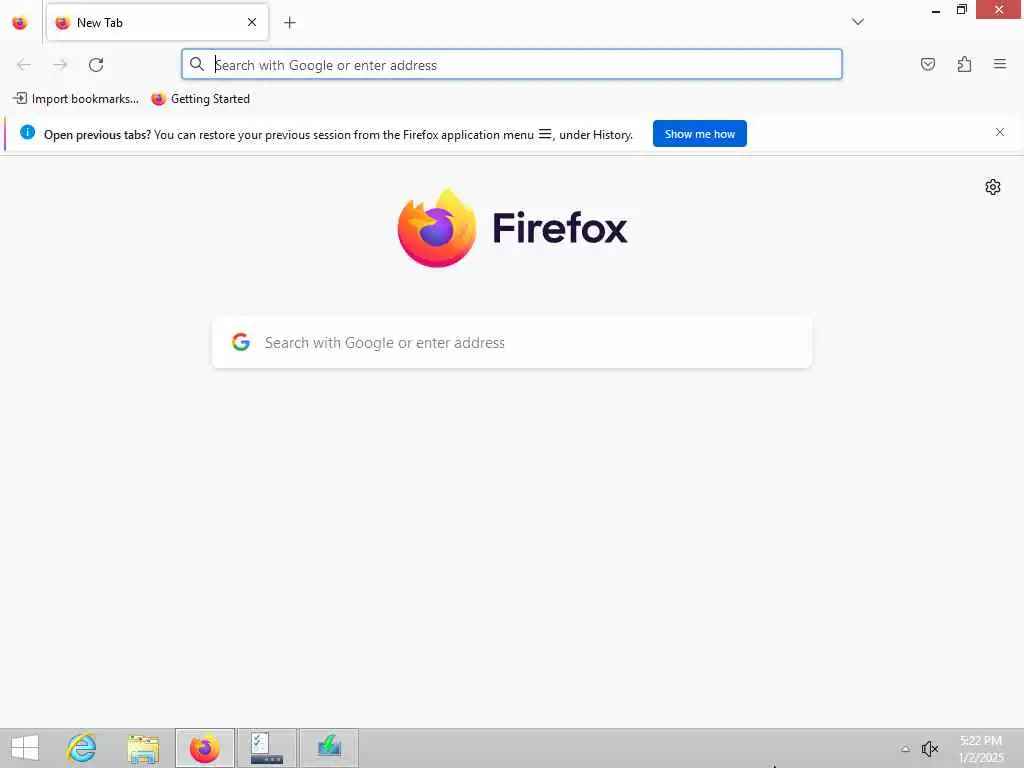1024x768 pixels.
Task: Focus the address bar field
Action: click(511, 65)
